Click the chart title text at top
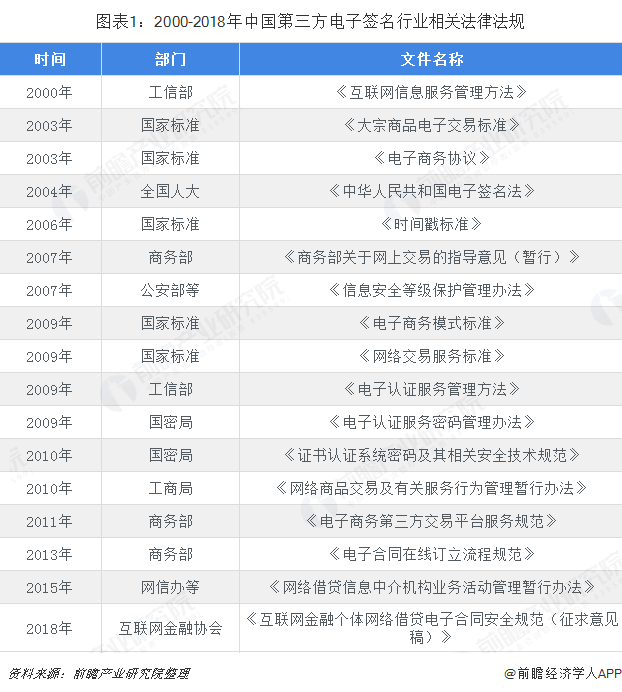Image resolution: width=622 pixels, height=692 pixels. click(x=311, y=20)
